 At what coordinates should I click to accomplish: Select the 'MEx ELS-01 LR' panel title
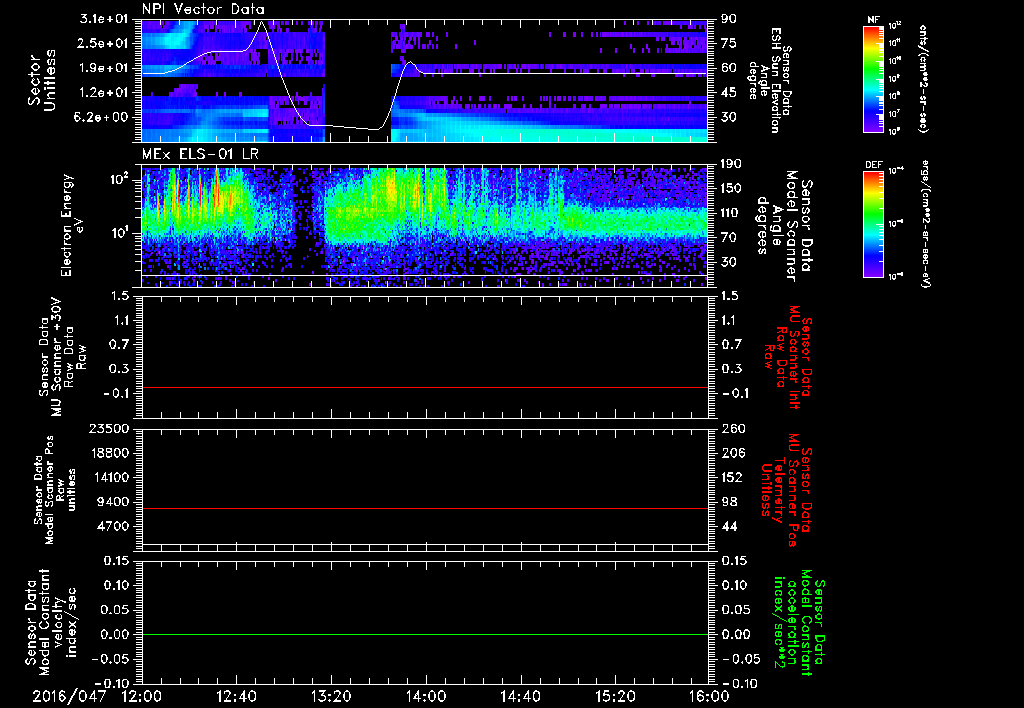pos(199,154)
